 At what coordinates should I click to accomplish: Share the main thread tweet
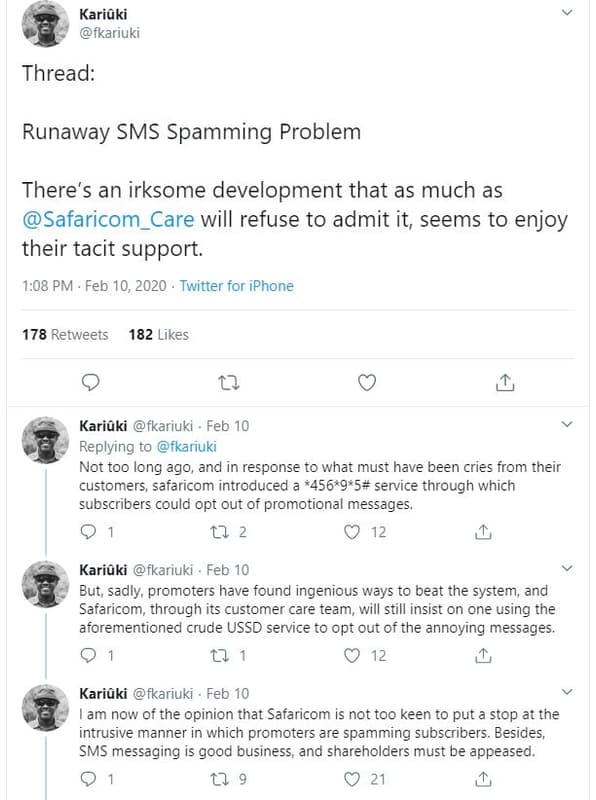(505, 382)
